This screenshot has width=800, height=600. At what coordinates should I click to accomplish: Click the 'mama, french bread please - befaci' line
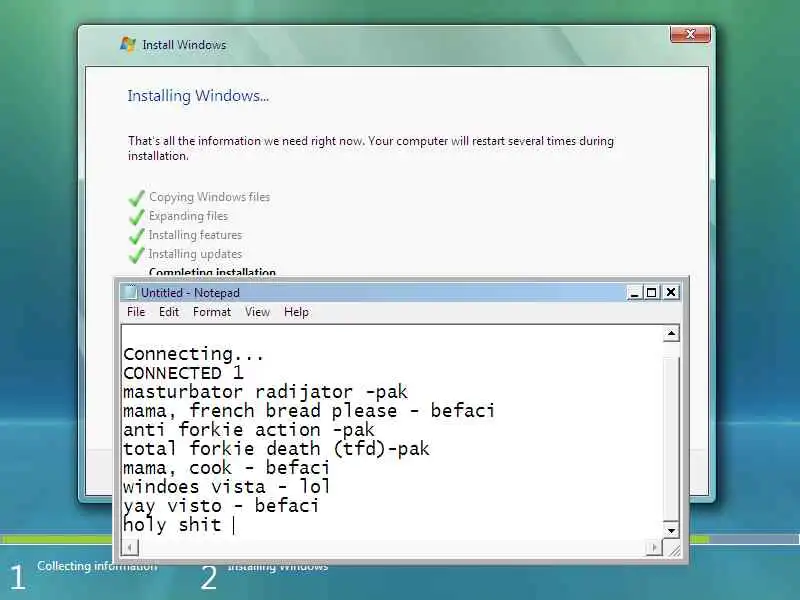tap(309, 411)
